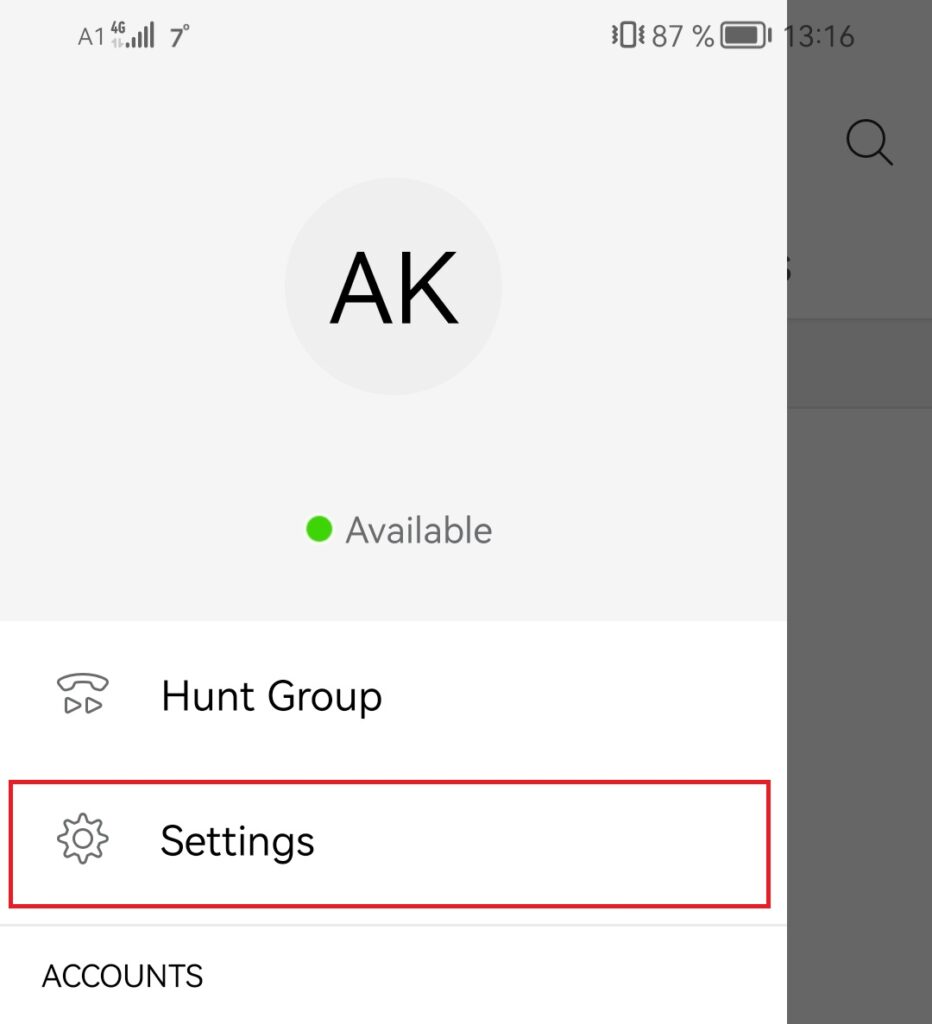Tap the 13:16 clock
Screen dimensions: 932x1024
(818, 37)
